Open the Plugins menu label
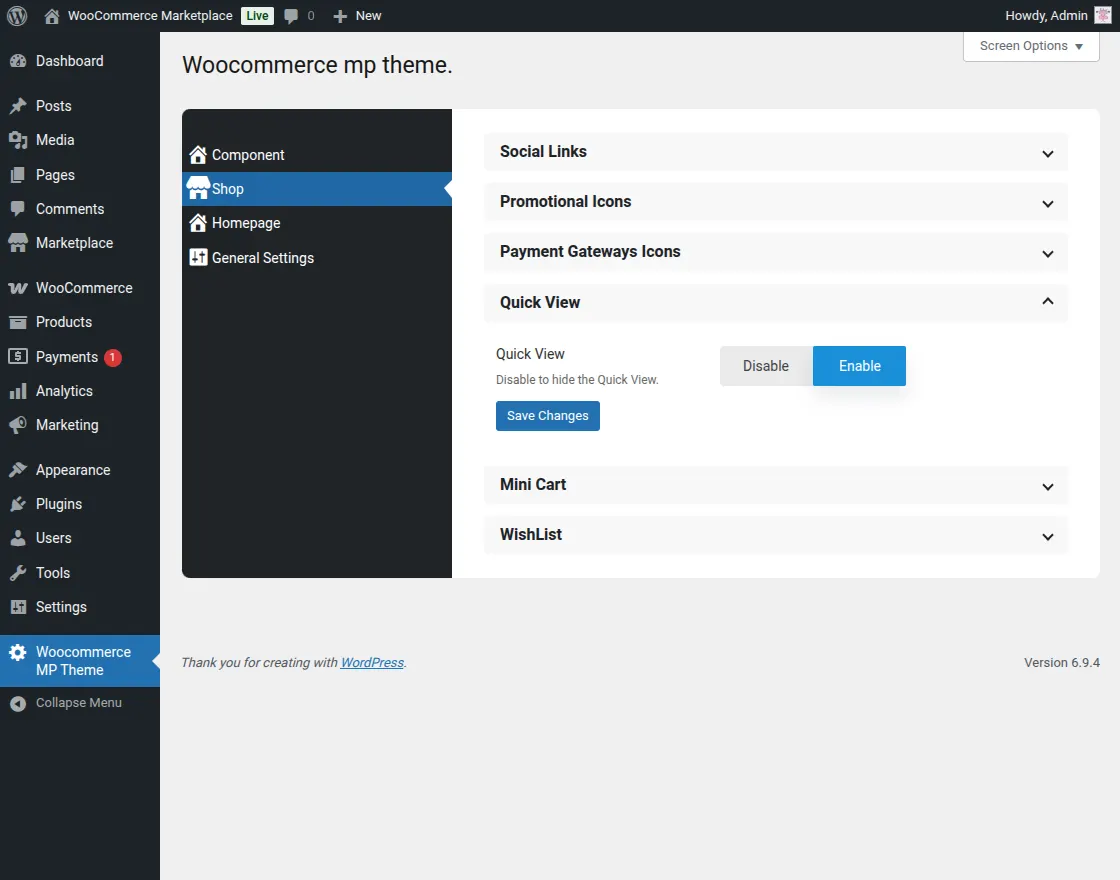Image resolution: width=1120 pixels, height=880 pixels. [59, 504]
